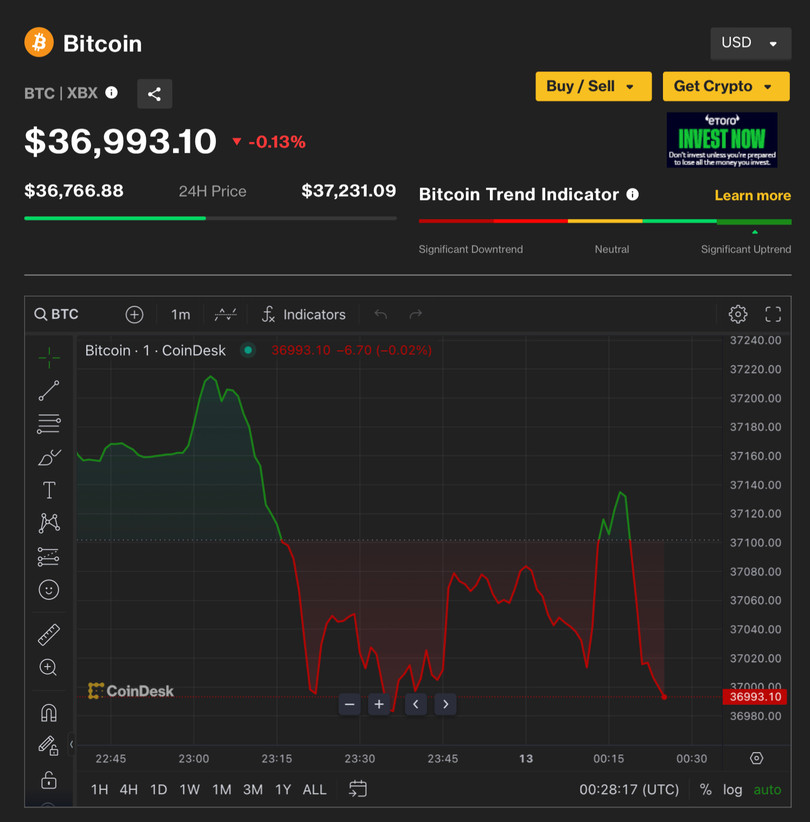Switch to the 1Y time range

point(283,789)
